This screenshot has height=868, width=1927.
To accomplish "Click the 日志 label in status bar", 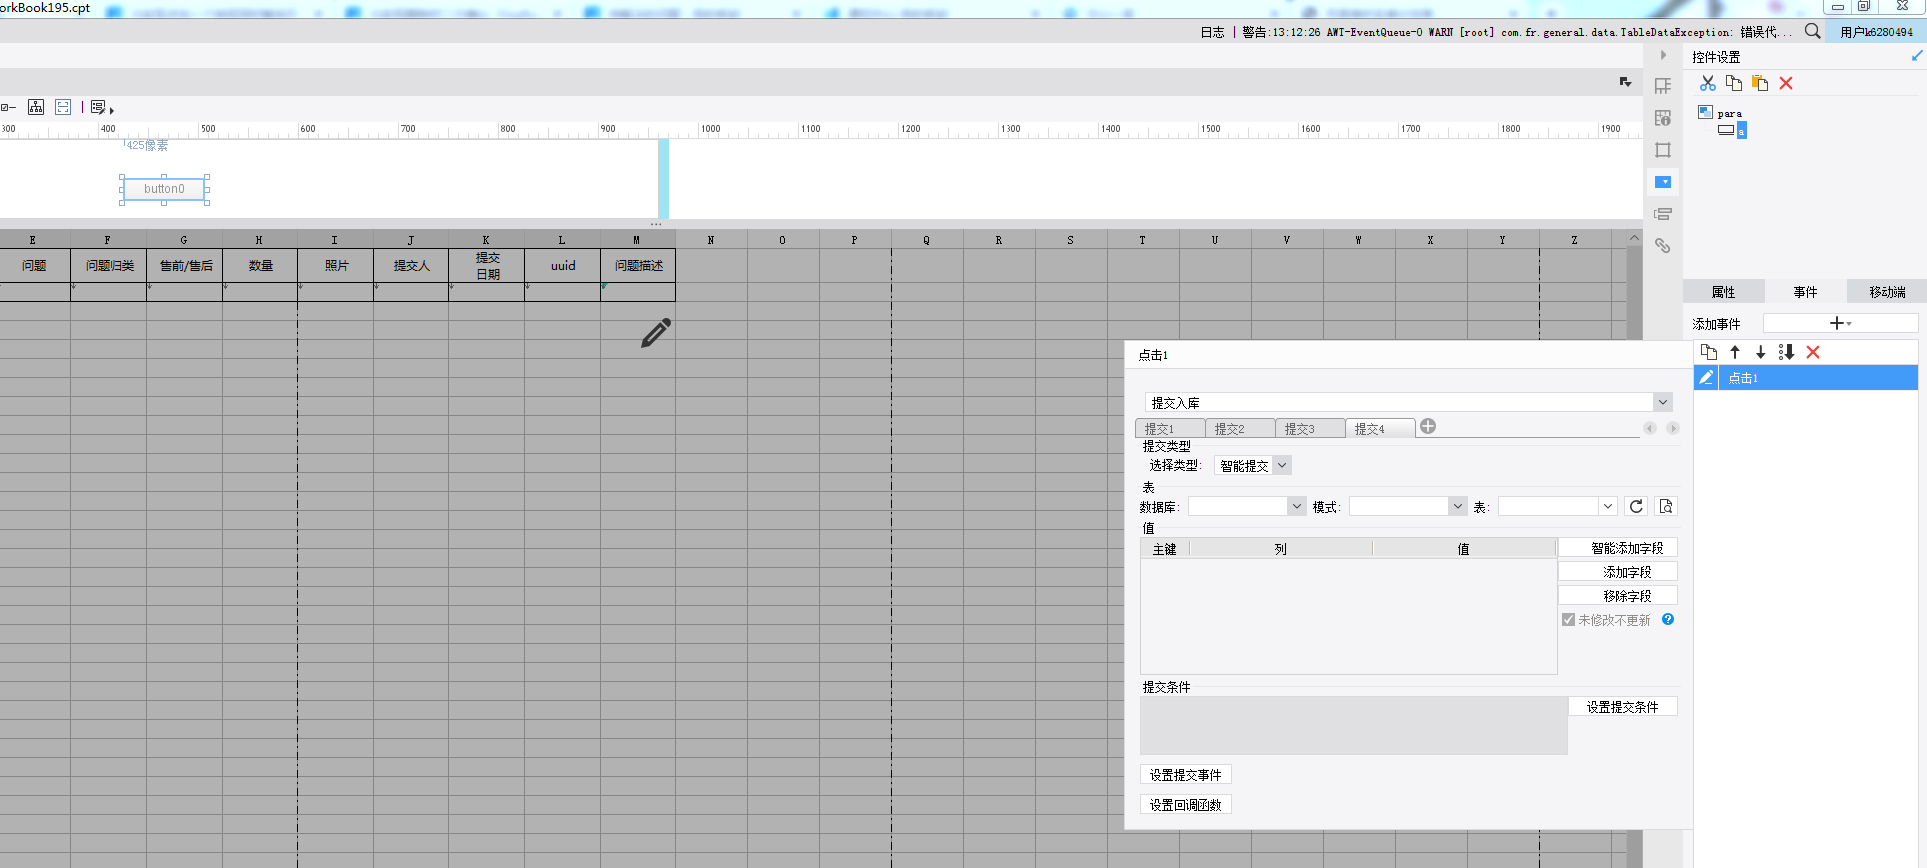I will (1212, 32).
